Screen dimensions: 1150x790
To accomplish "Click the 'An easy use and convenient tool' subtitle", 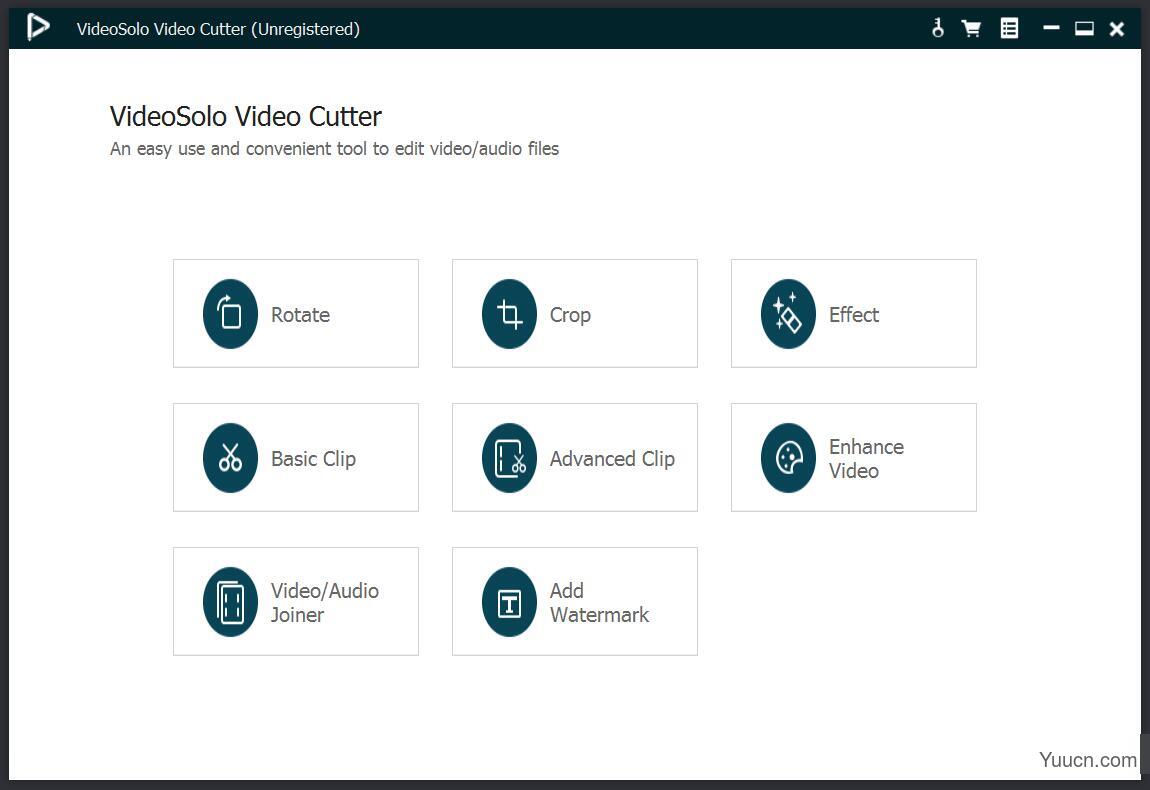I will pyautogui.click(x=334, y=149).
